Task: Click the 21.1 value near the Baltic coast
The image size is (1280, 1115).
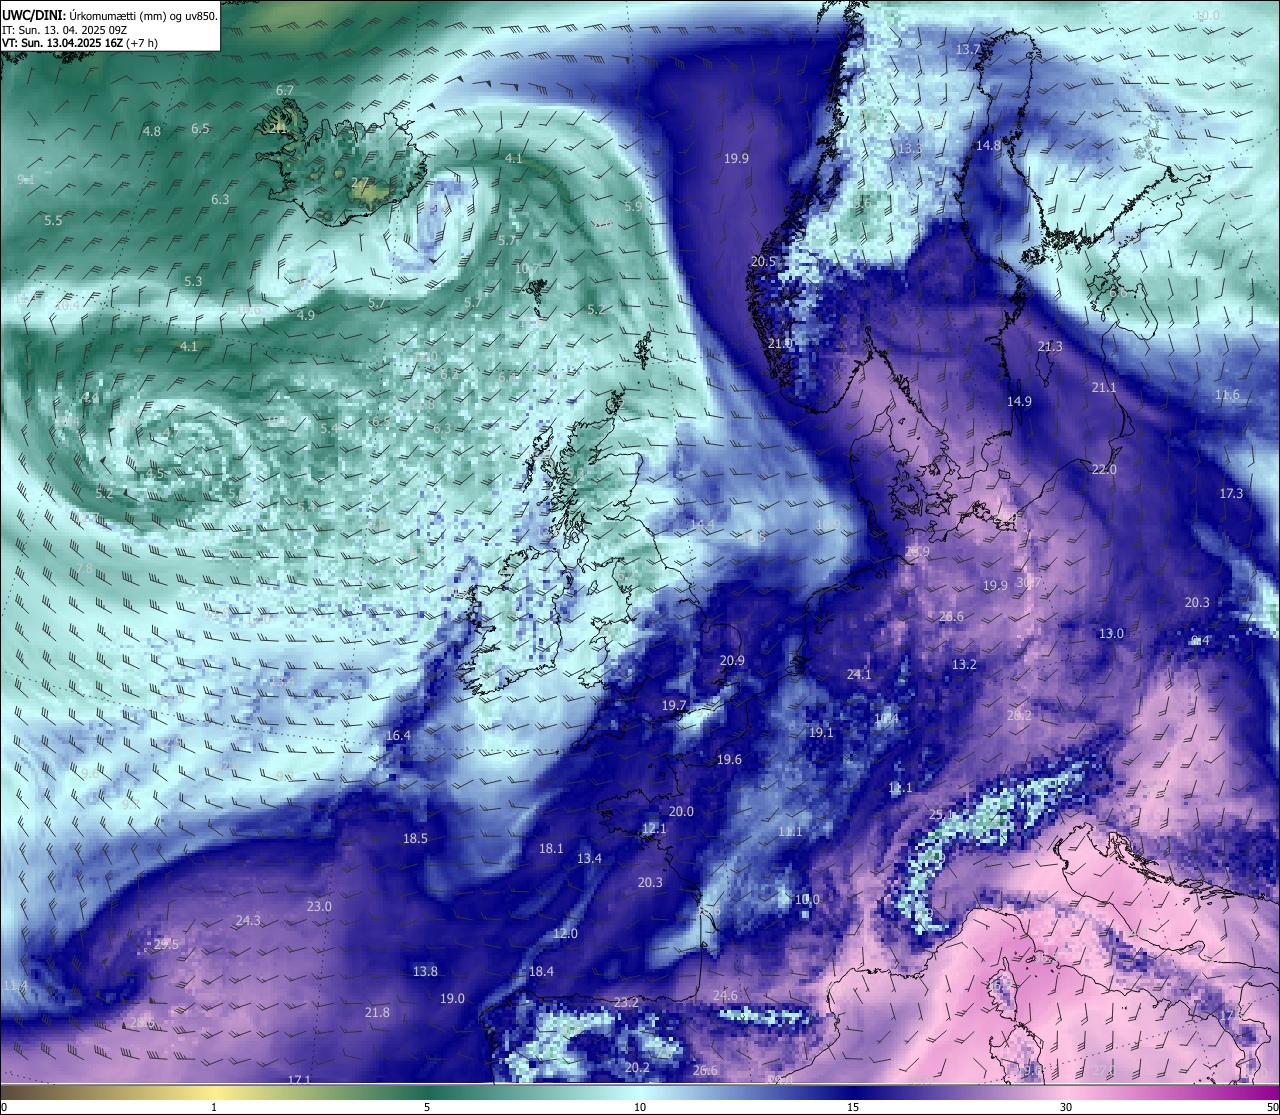Action: tap(1104, 387)
